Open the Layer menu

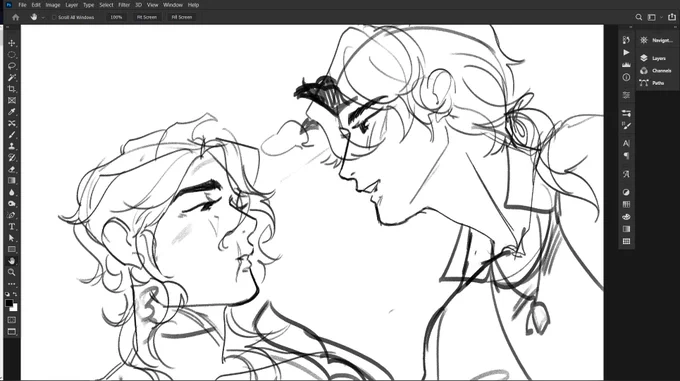[72, 5]
